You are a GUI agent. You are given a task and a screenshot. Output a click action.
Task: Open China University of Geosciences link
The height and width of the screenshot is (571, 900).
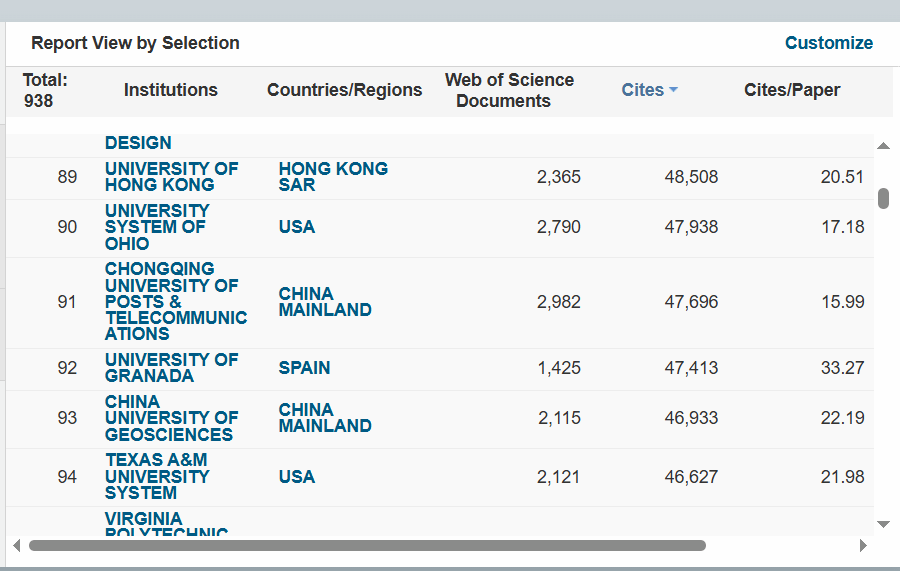(x=171, y=418)
